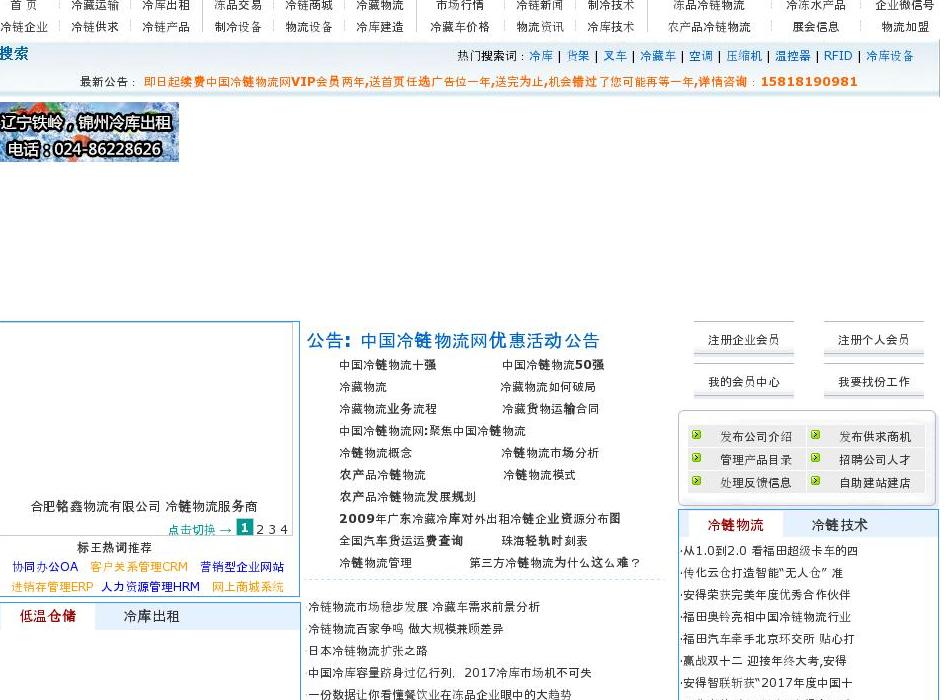Open news 福田奥铃亮相中国冷链物流行业
The width and height of the screenshot is (950, 700).
[x=766, y=617]
